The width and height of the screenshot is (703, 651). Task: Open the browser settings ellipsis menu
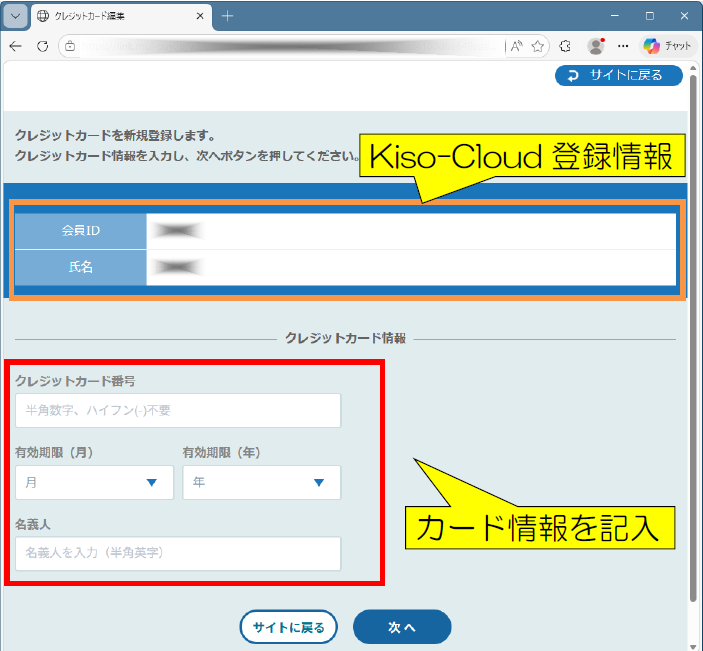point(623,46)
